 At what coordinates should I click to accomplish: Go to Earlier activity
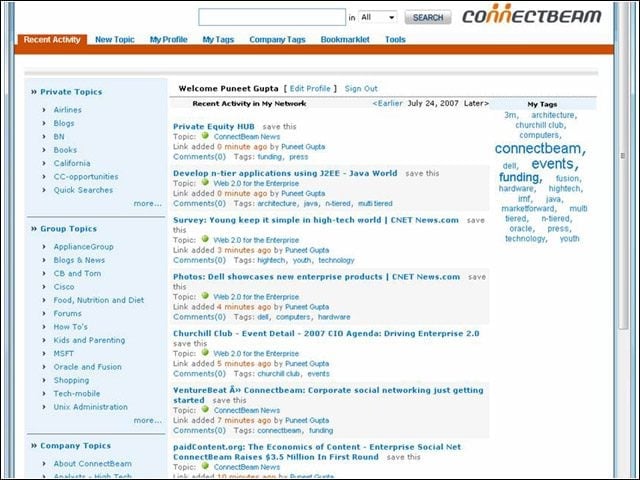387,103
